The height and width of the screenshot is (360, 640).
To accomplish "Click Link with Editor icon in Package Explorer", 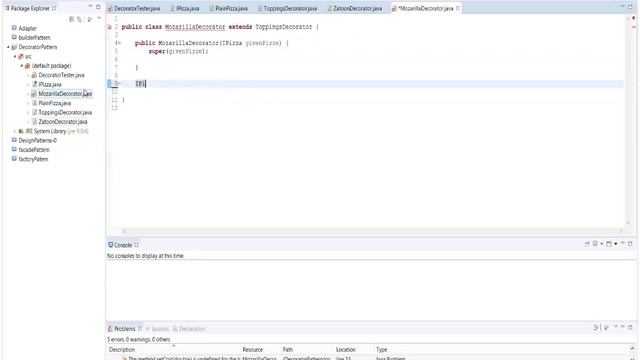I will (80, 19).
